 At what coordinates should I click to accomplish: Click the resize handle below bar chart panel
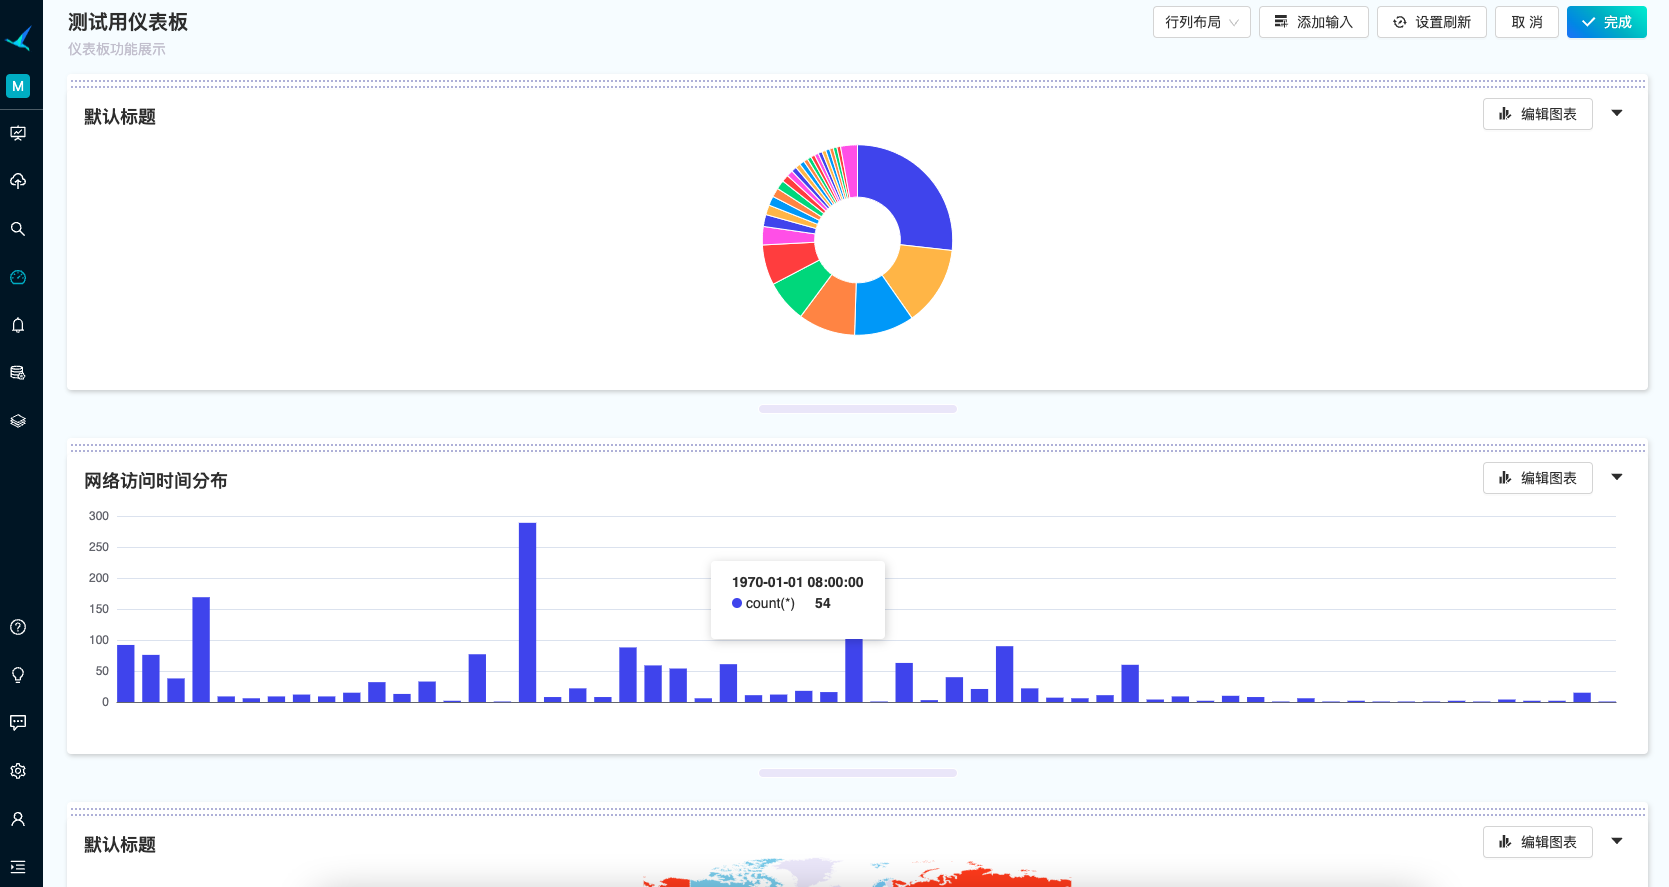tap(858, 773)
